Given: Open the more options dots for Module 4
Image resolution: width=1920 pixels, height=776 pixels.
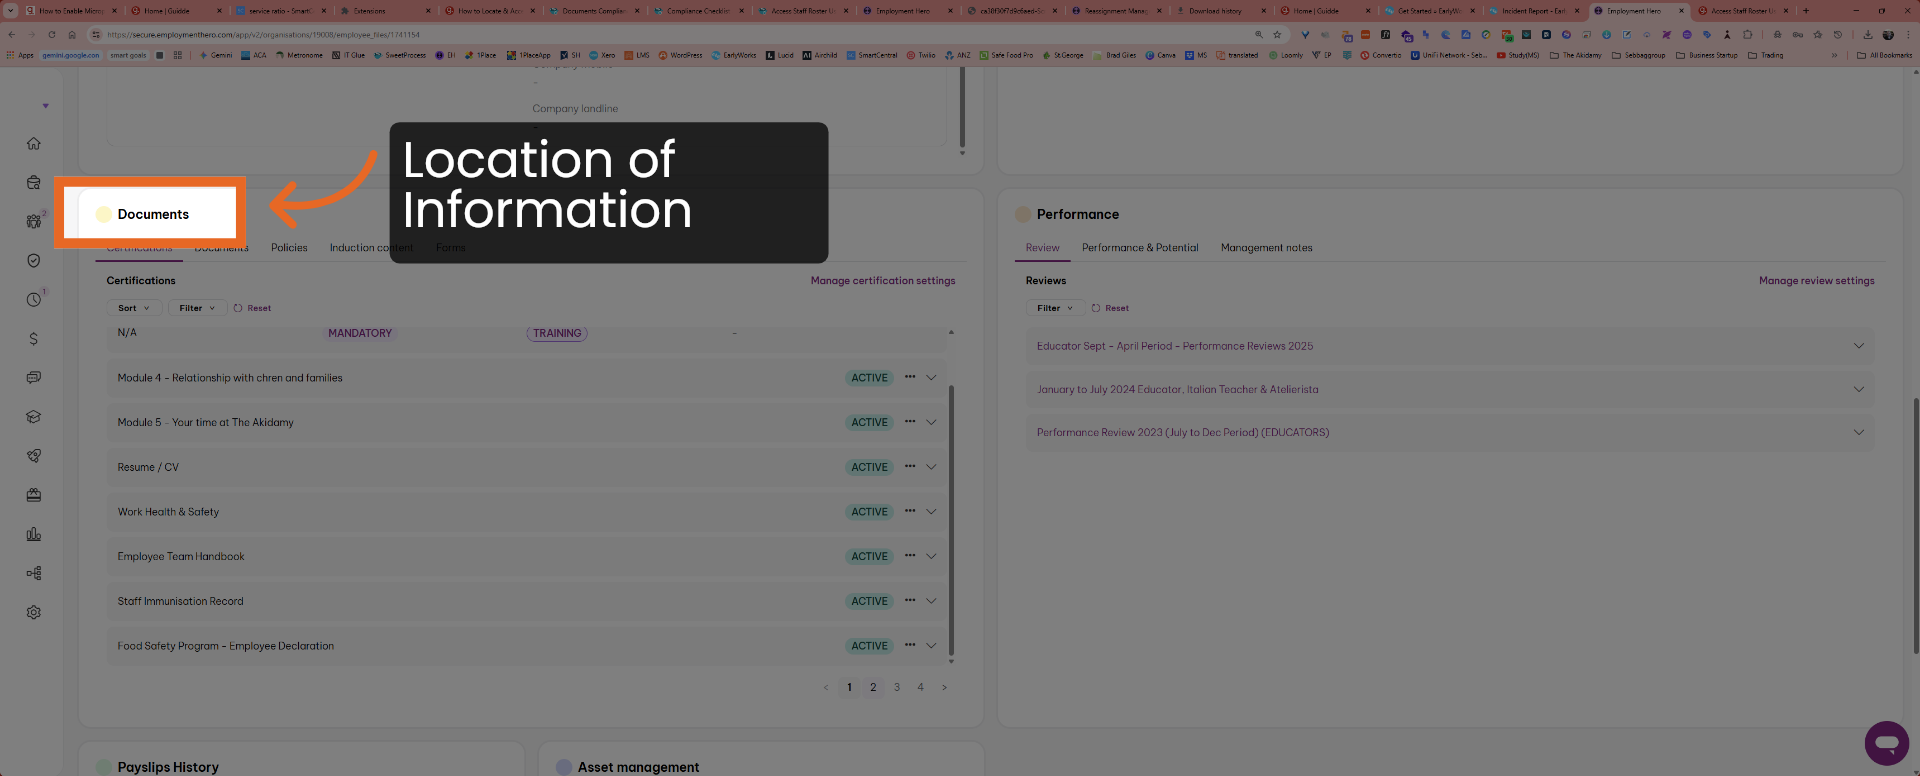Looking at the screenshot, I should pyautogui.click(x=910, y=377).
